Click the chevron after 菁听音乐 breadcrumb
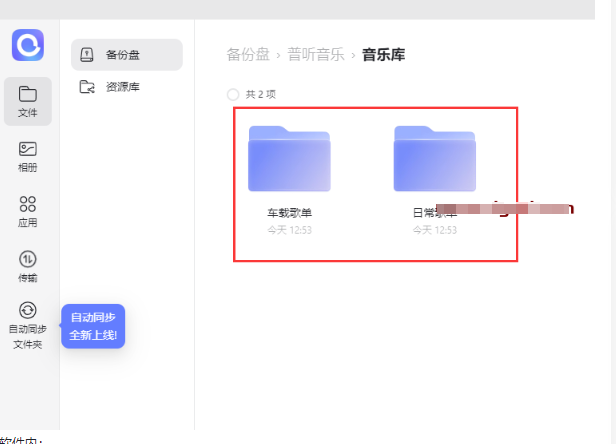 coord(353,54)
